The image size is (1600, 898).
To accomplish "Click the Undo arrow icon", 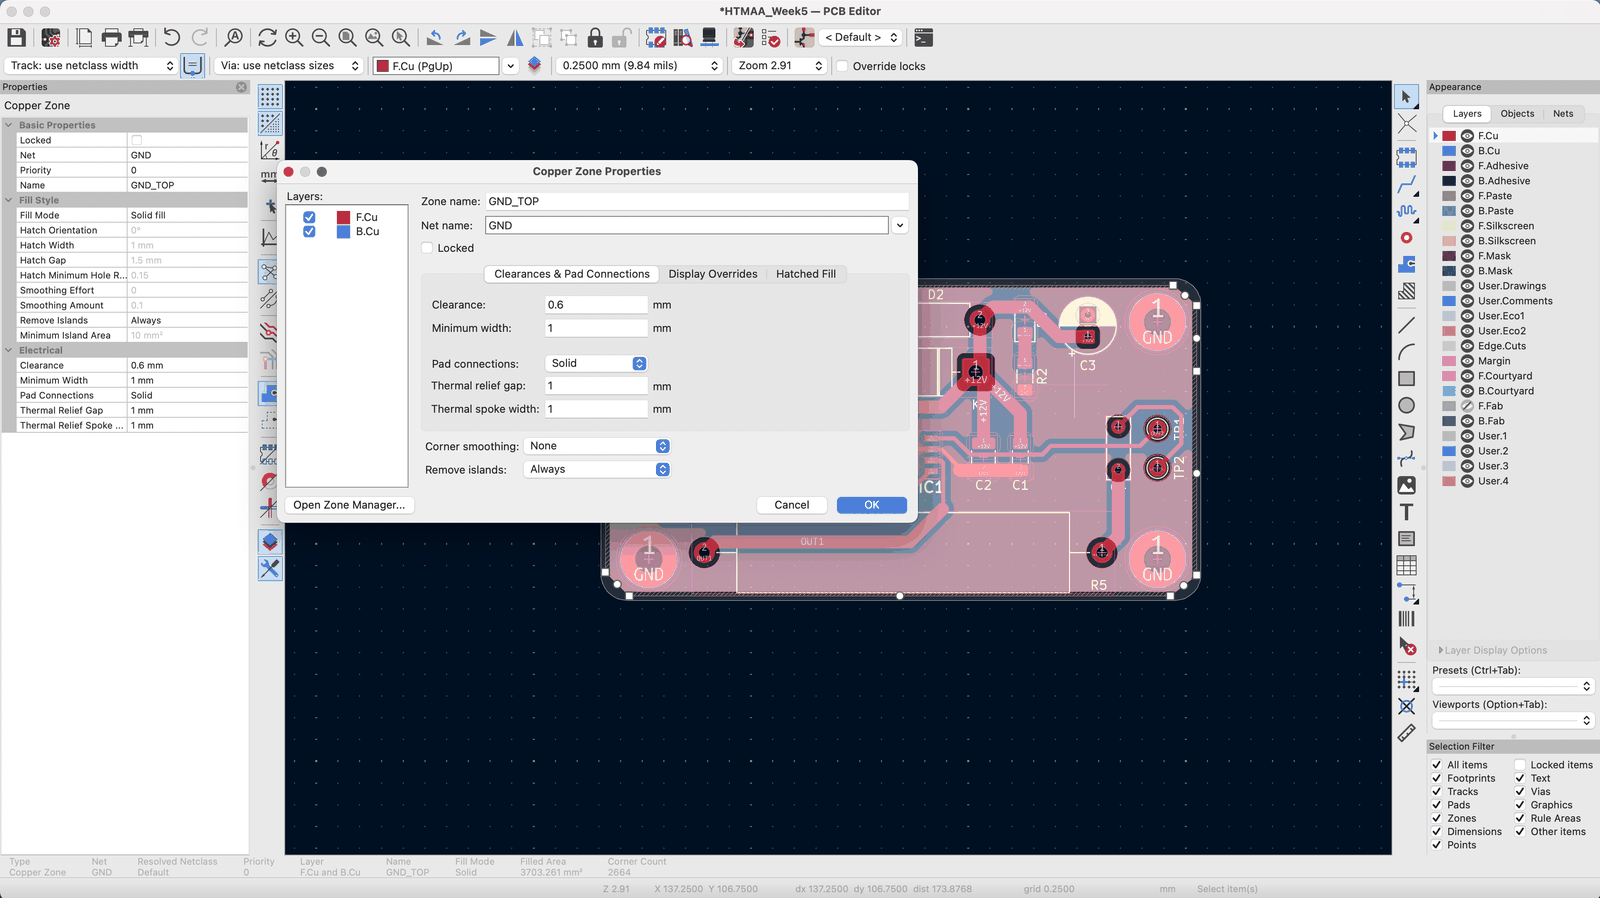I will click(x=171, y=38).
